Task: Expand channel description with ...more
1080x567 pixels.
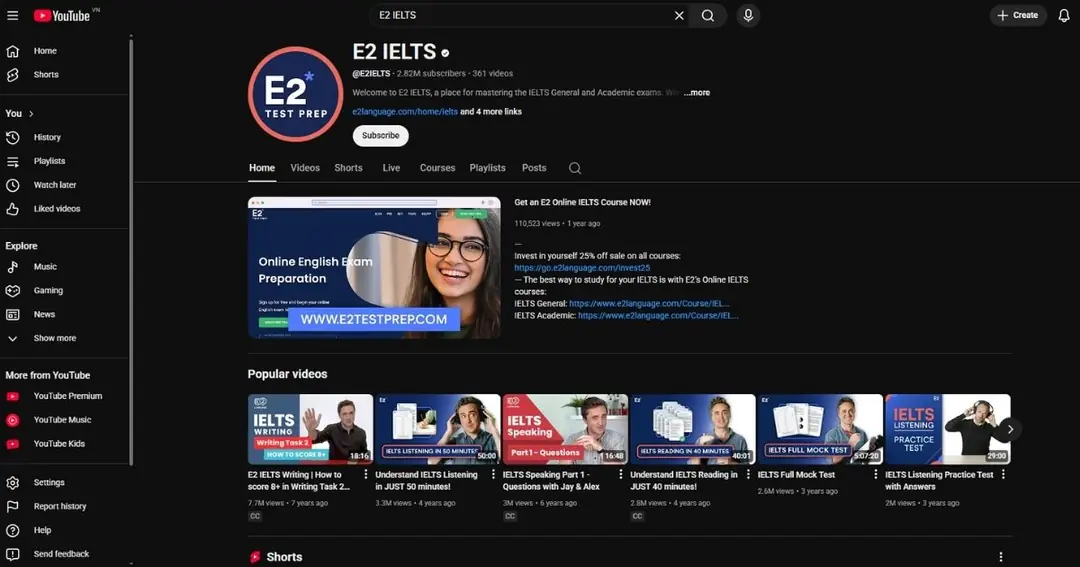Action: tap(696, 92)
